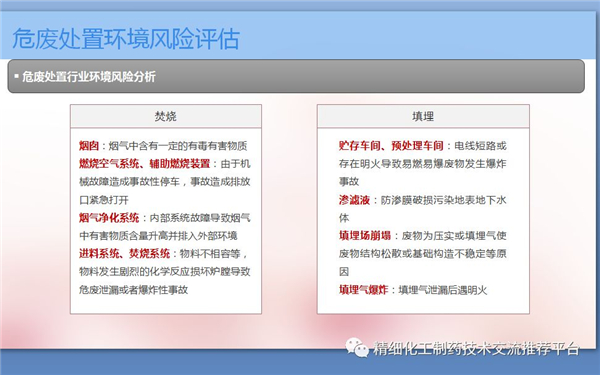Click the red heading 烟囱

[x=89, y=146]
